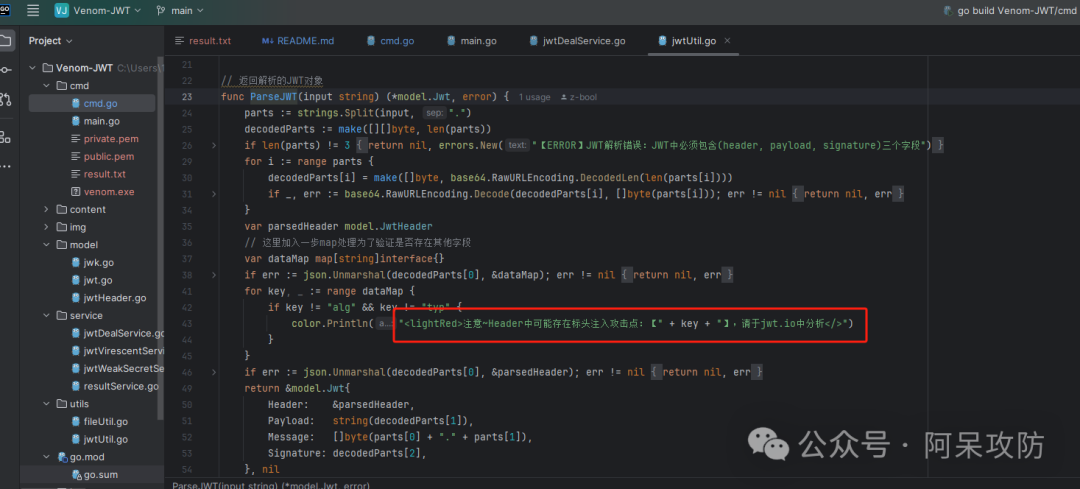Image resolution: width=1080 pixels, height=489 pixels.
Task: Open the main branch dropdown
Action: (180, 10)
